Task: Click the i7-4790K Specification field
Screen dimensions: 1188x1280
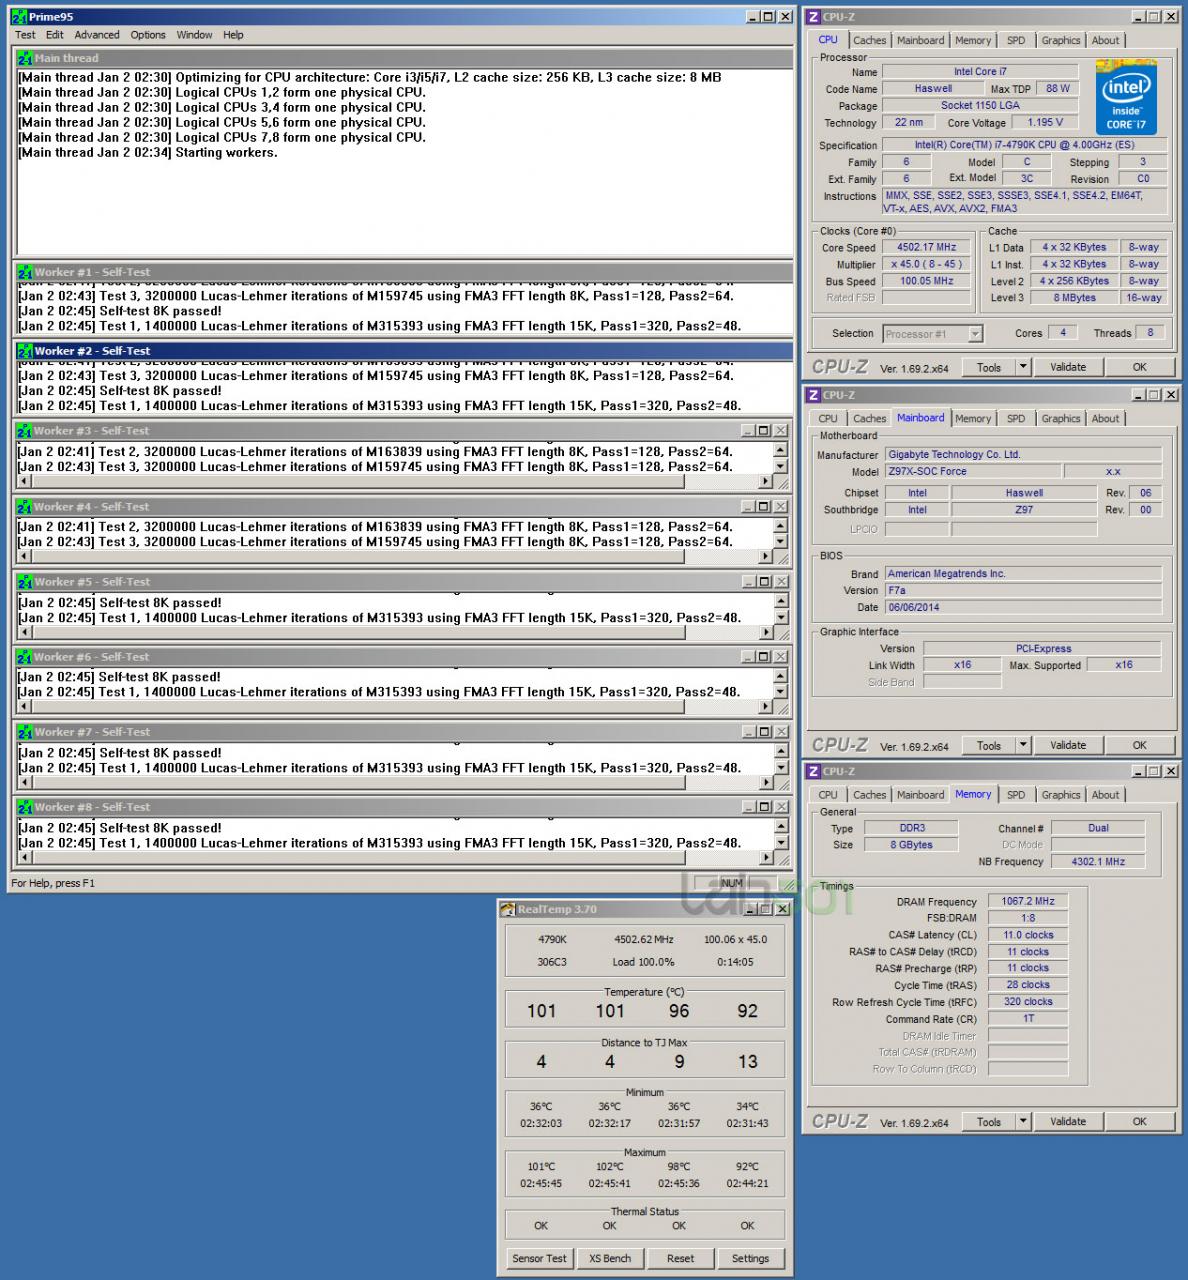Action: pyautogui.click(x=1024, y=145)
